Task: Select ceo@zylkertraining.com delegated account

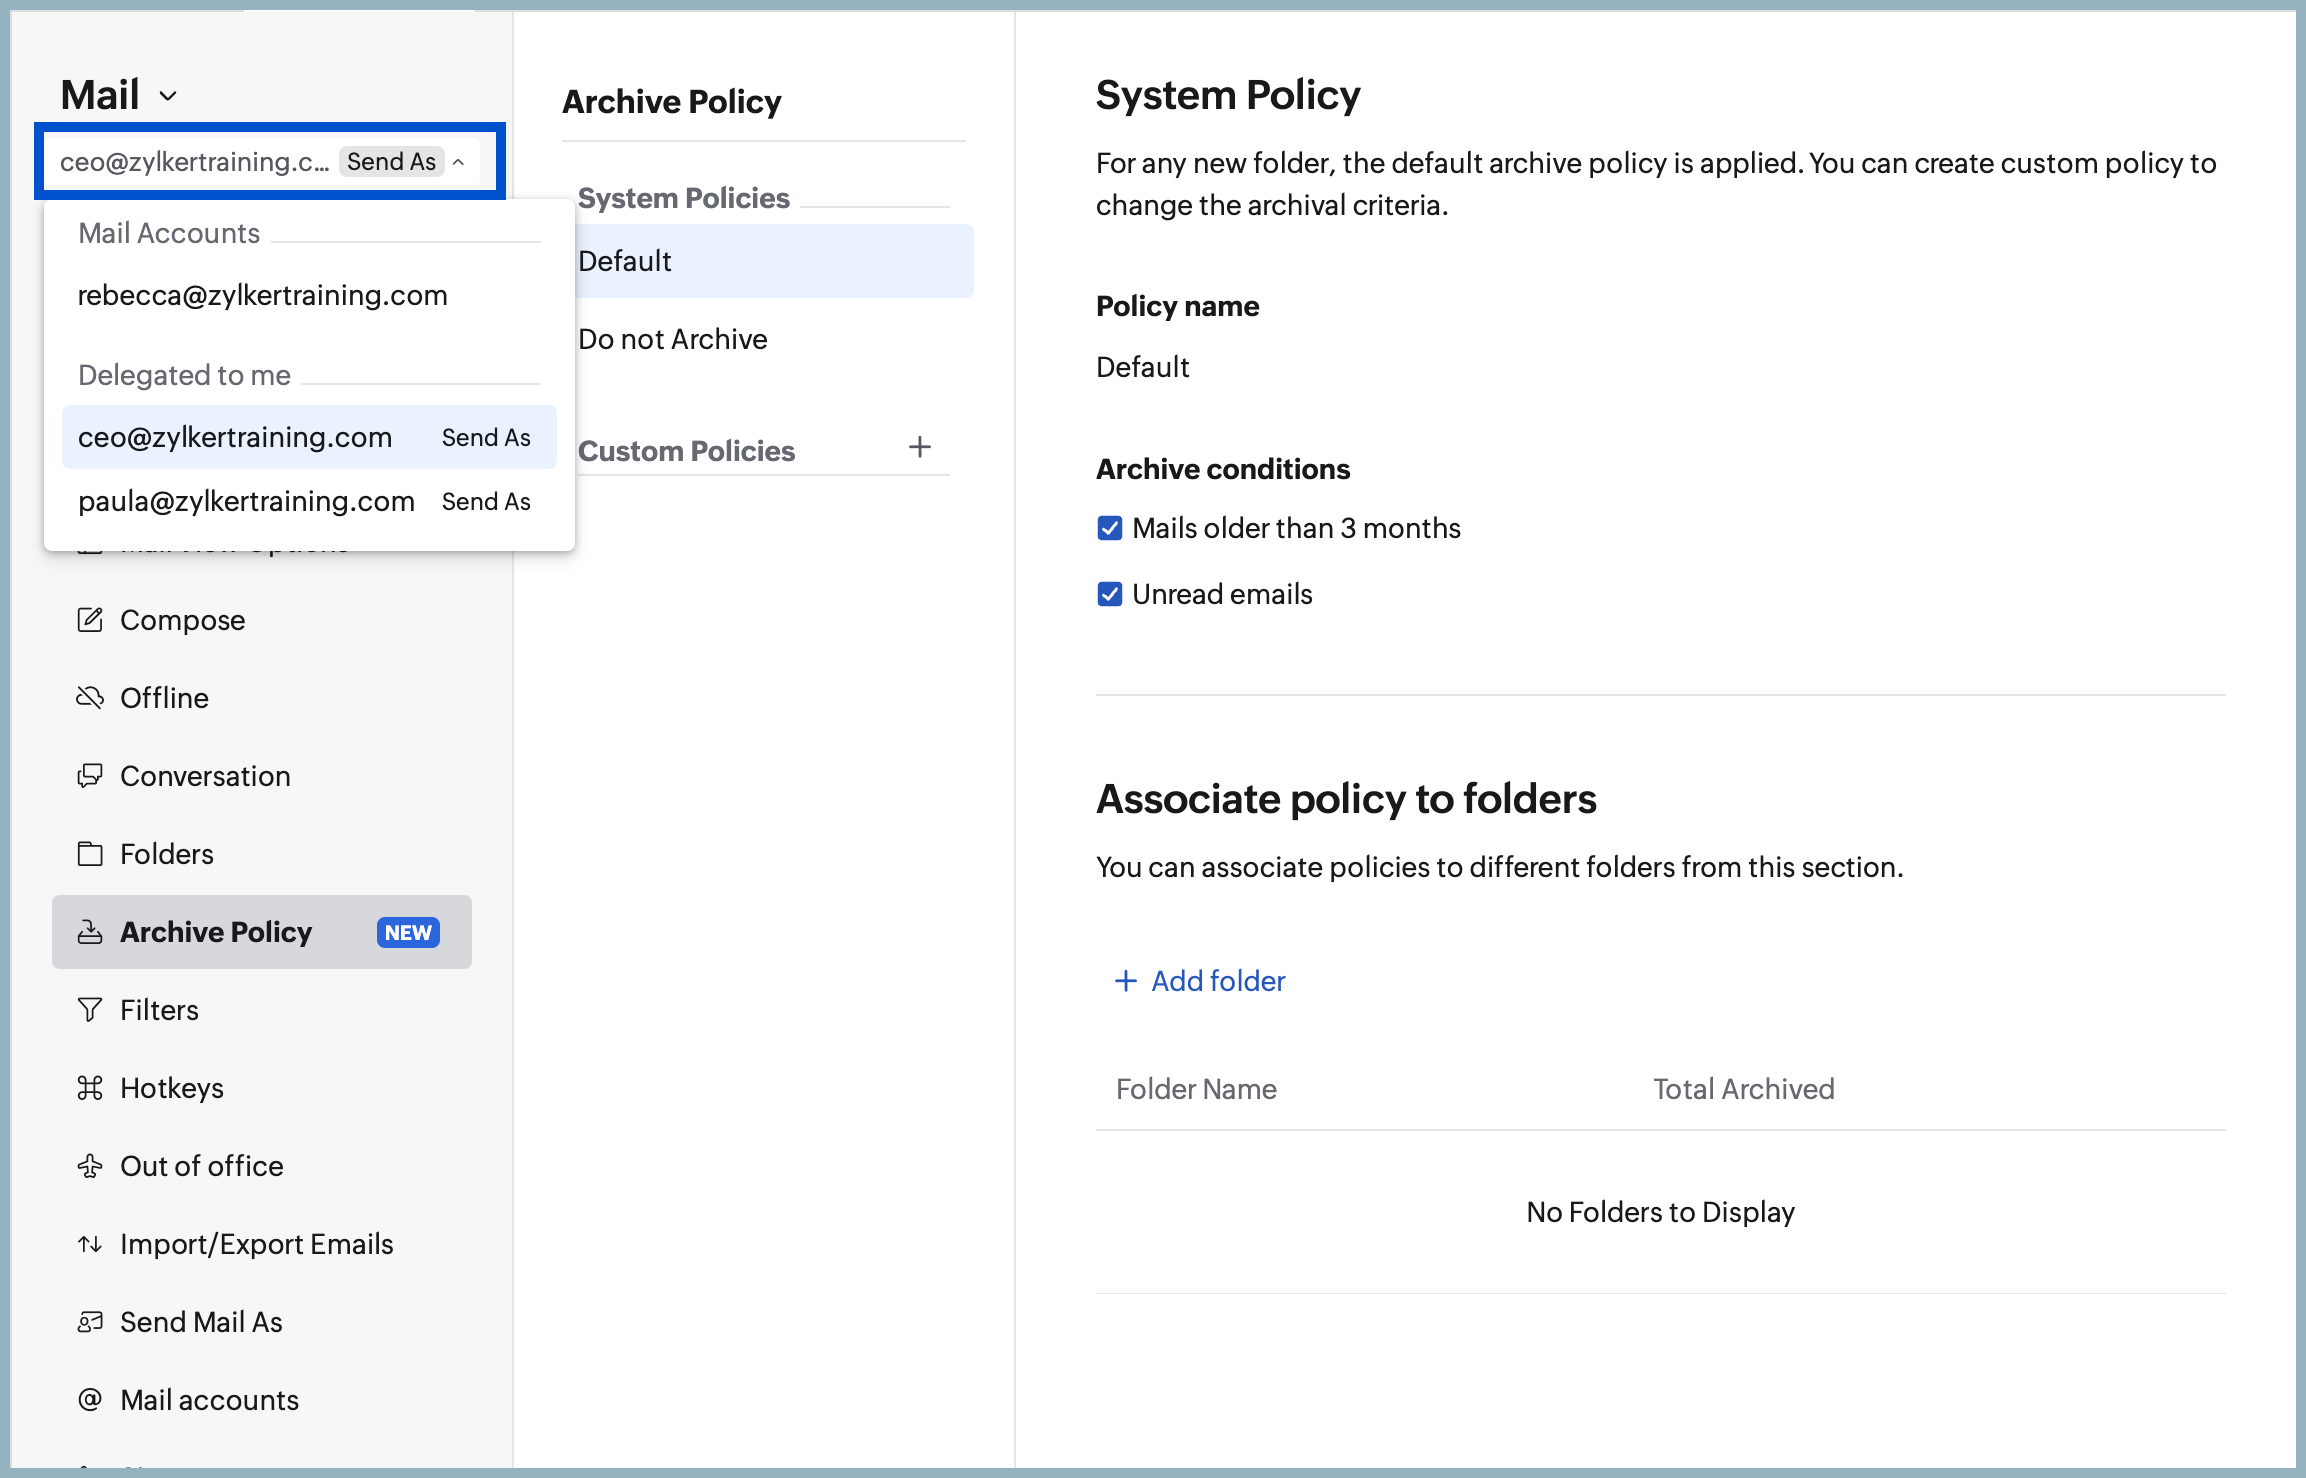Action: click(x=309, y=437)
